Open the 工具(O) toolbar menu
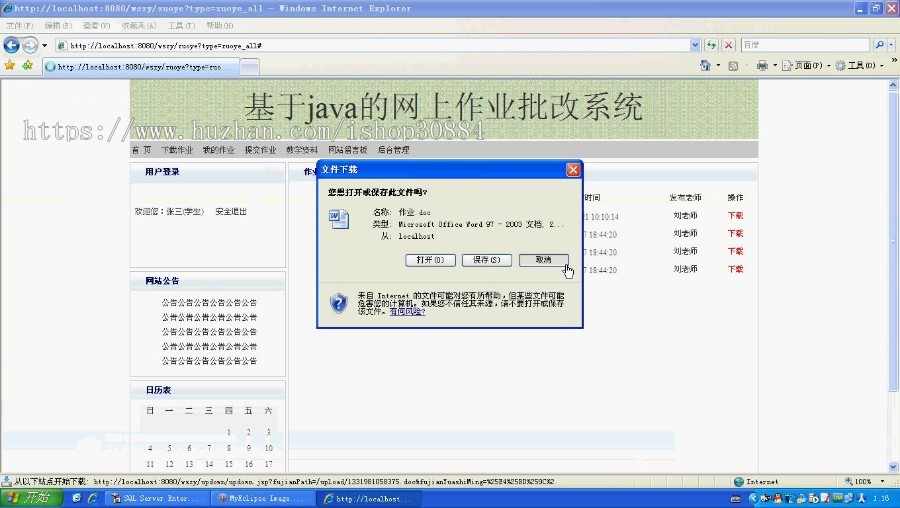The height and width of the screenshot is (508, 900). pyautogui.click(x=859, y=65)
